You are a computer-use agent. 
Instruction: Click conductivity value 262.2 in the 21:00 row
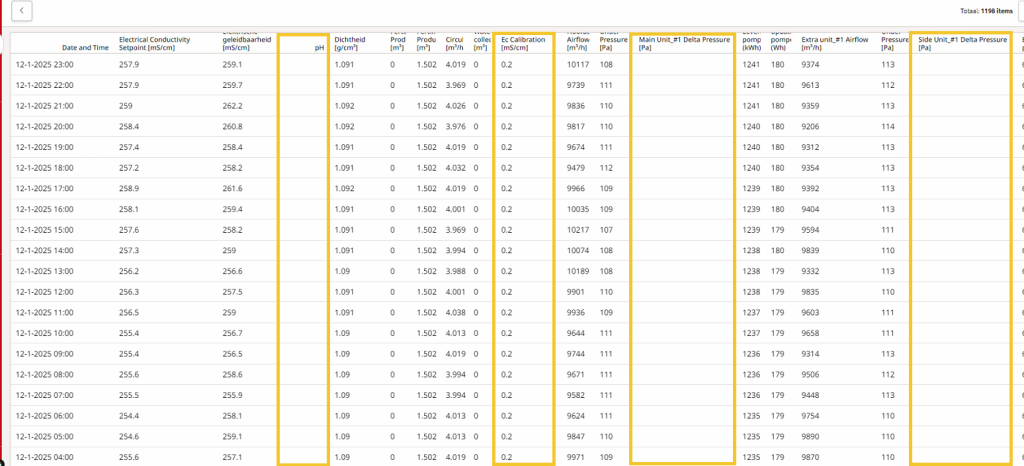(x=232, y=106)
